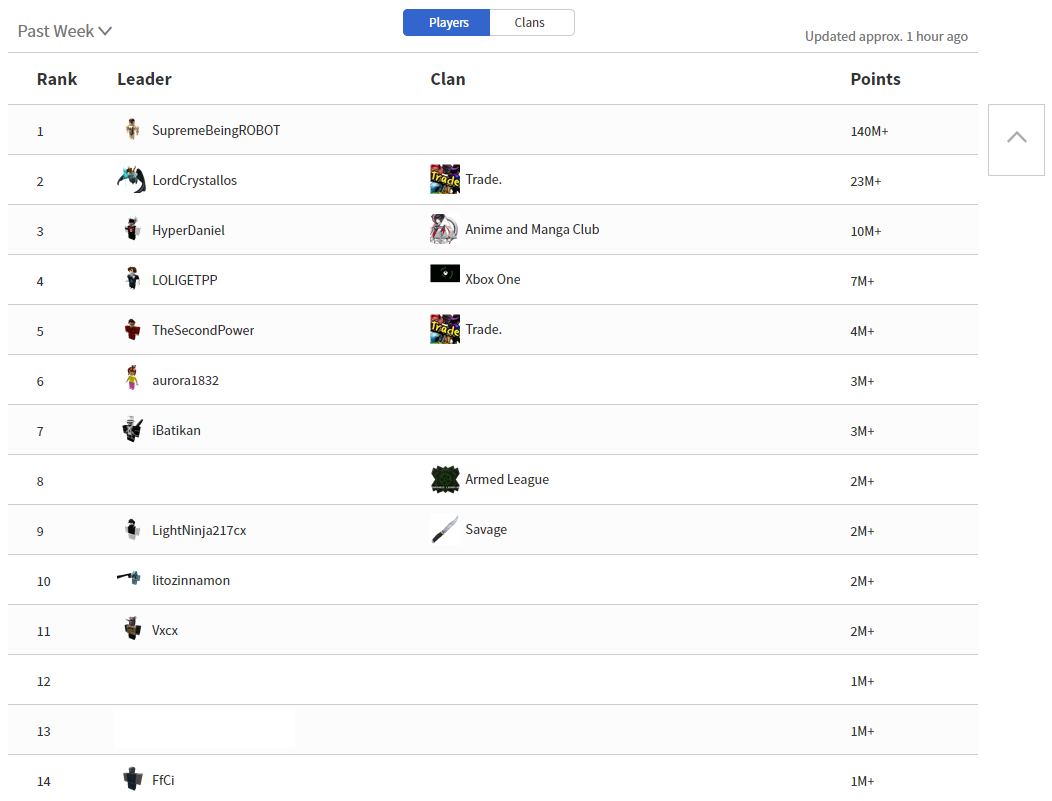Open LightNinja217cx's player profile link
The width and height of the screenshot is (1052, 801).
coord(199,531)
